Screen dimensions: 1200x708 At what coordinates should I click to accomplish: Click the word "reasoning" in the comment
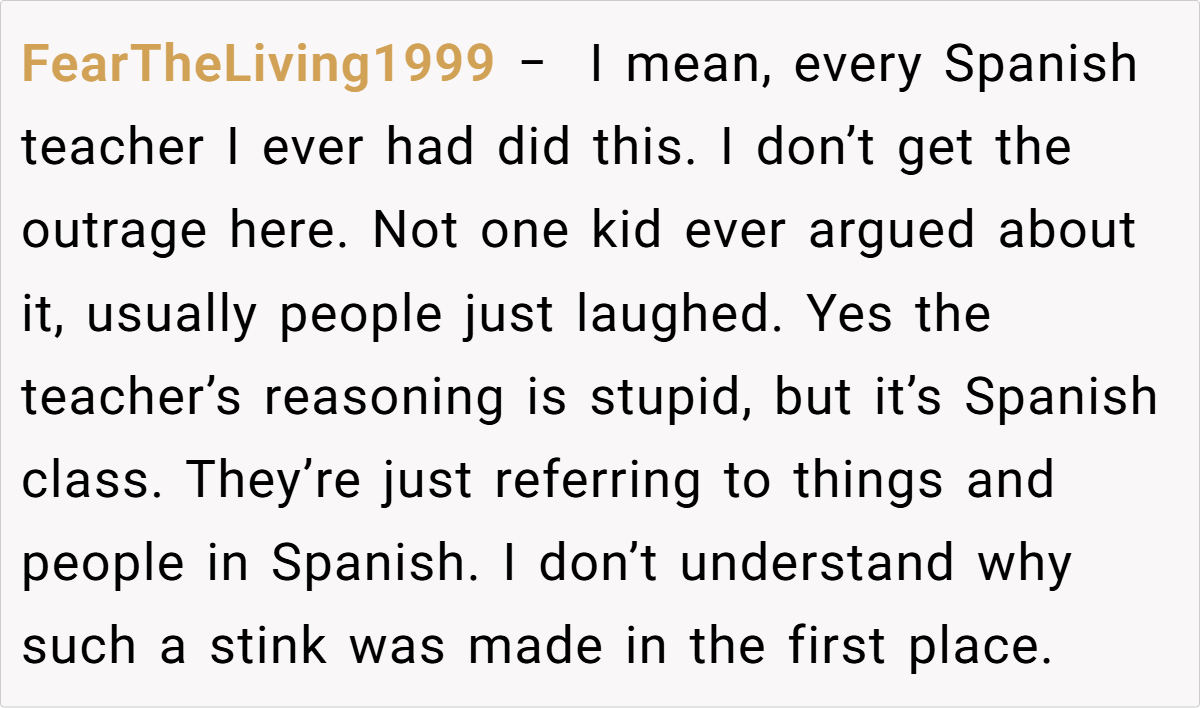tap(384, 398)
